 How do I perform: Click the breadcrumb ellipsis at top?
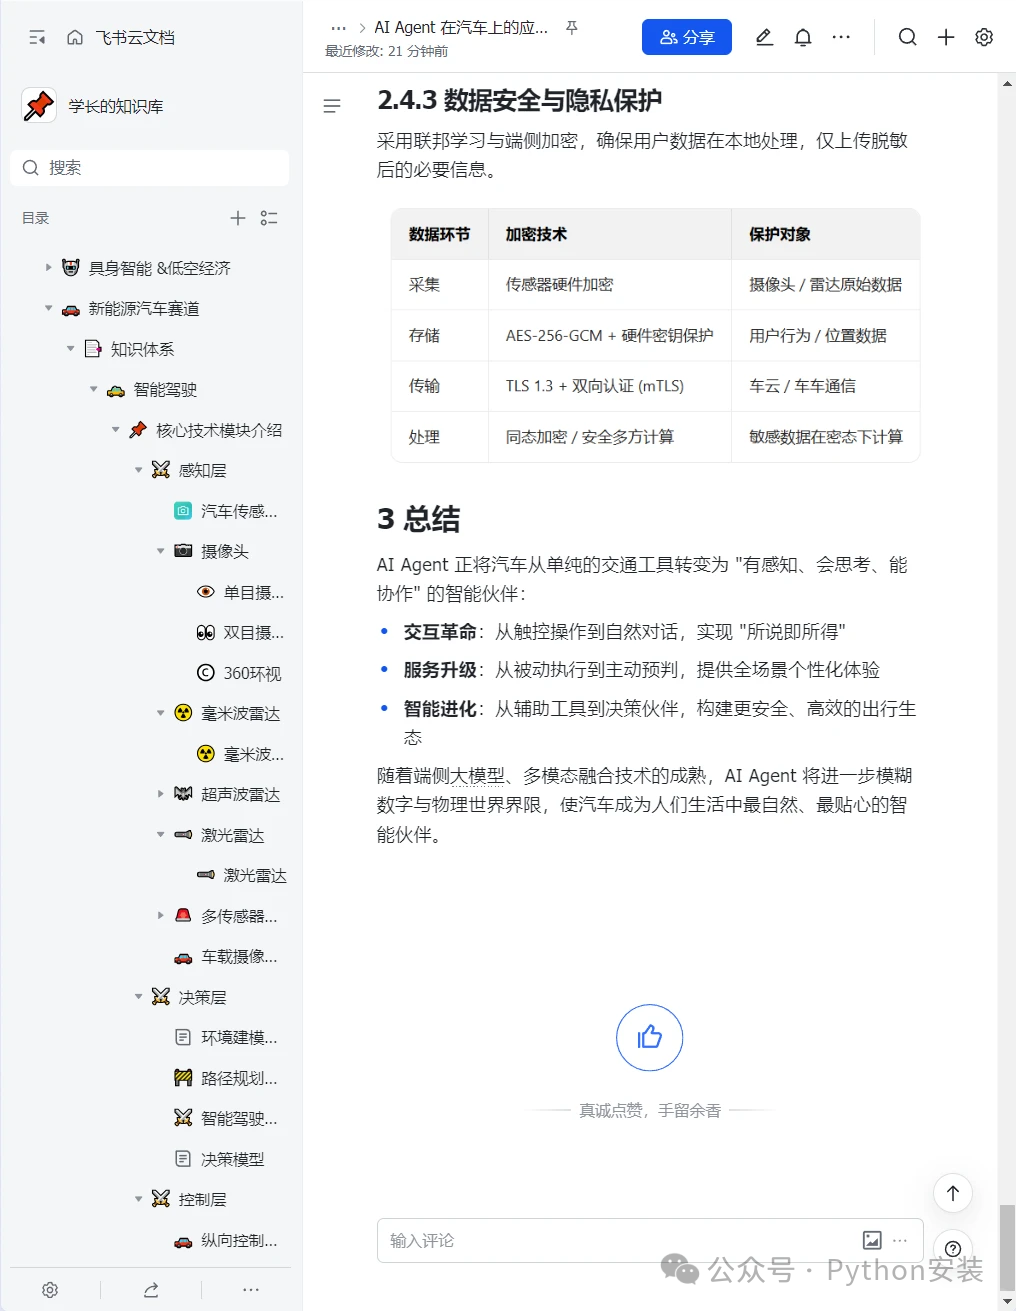point(339,28)
